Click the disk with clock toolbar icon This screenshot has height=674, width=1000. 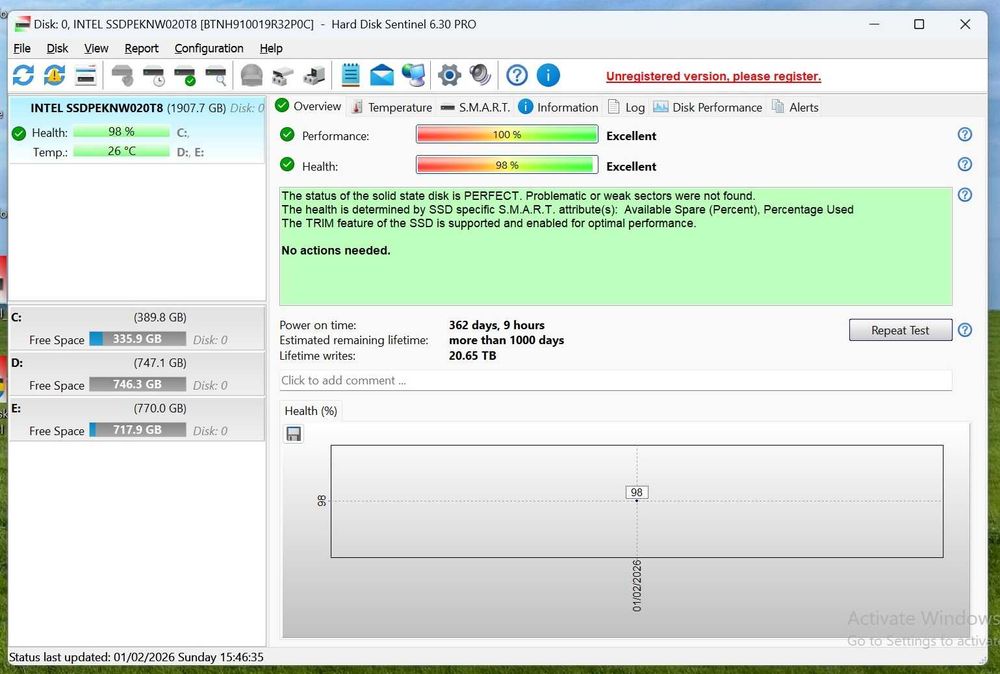click(154, 75)
